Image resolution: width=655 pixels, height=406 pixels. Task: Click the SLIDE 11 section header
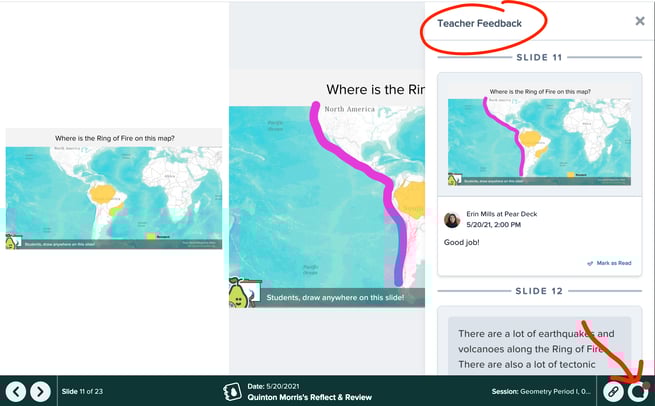coord(539,57)
